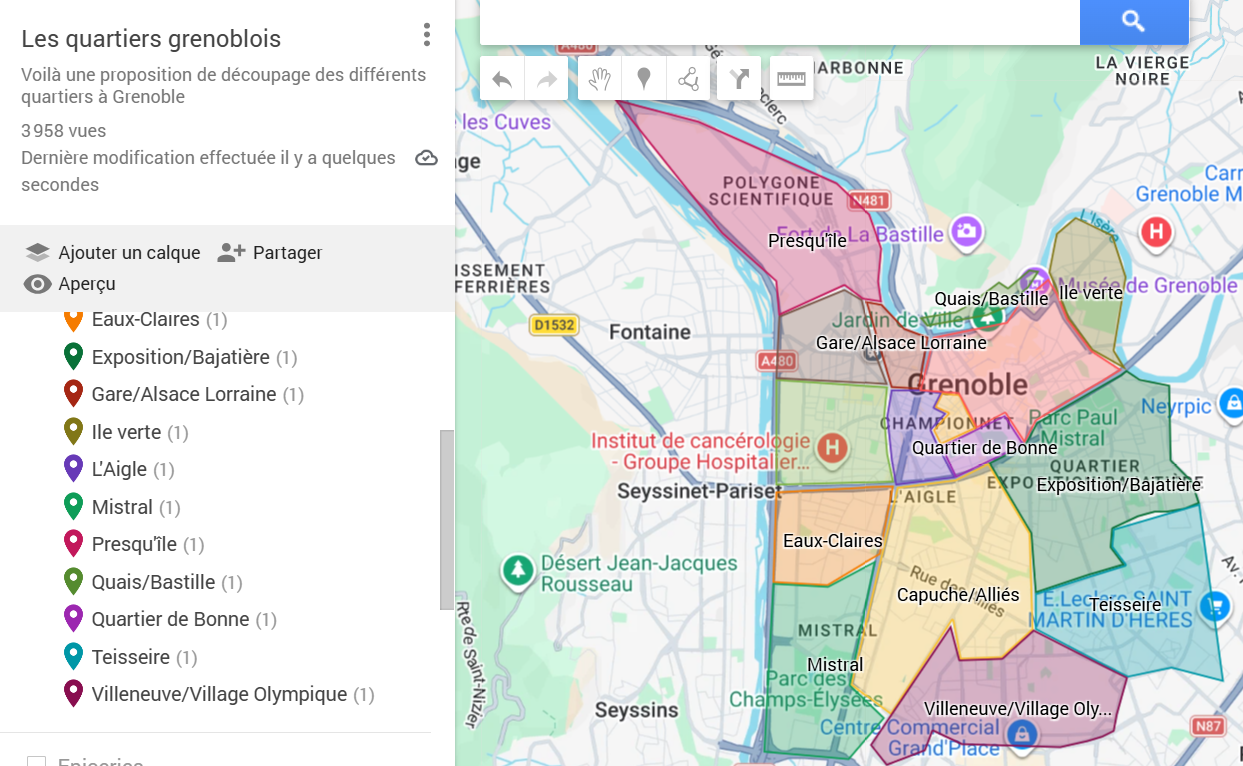Click the Villeneuve/Village Oly... map label
The width and height of the screenshot is (1243, 766).
coord(1017,710)
